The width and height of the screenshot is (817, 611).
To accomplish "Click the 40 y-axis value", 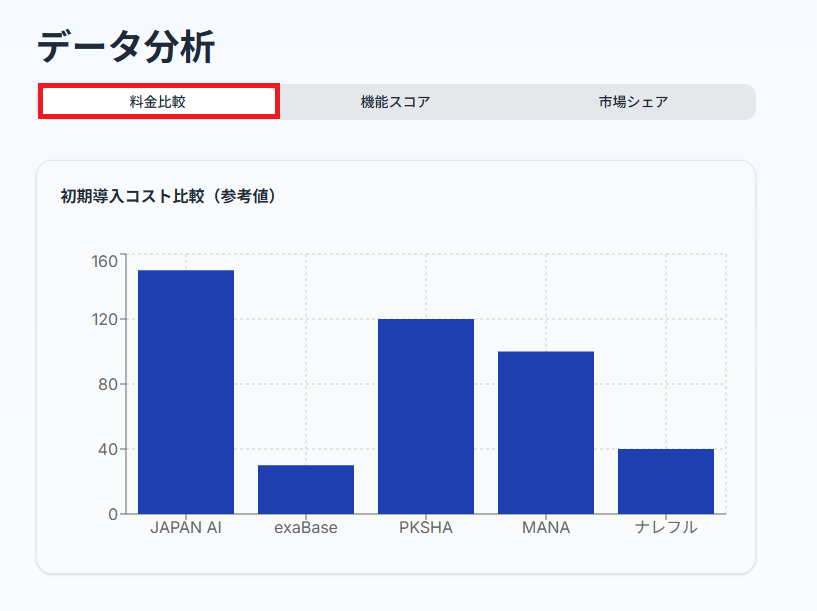I will [x=108, y=450].
